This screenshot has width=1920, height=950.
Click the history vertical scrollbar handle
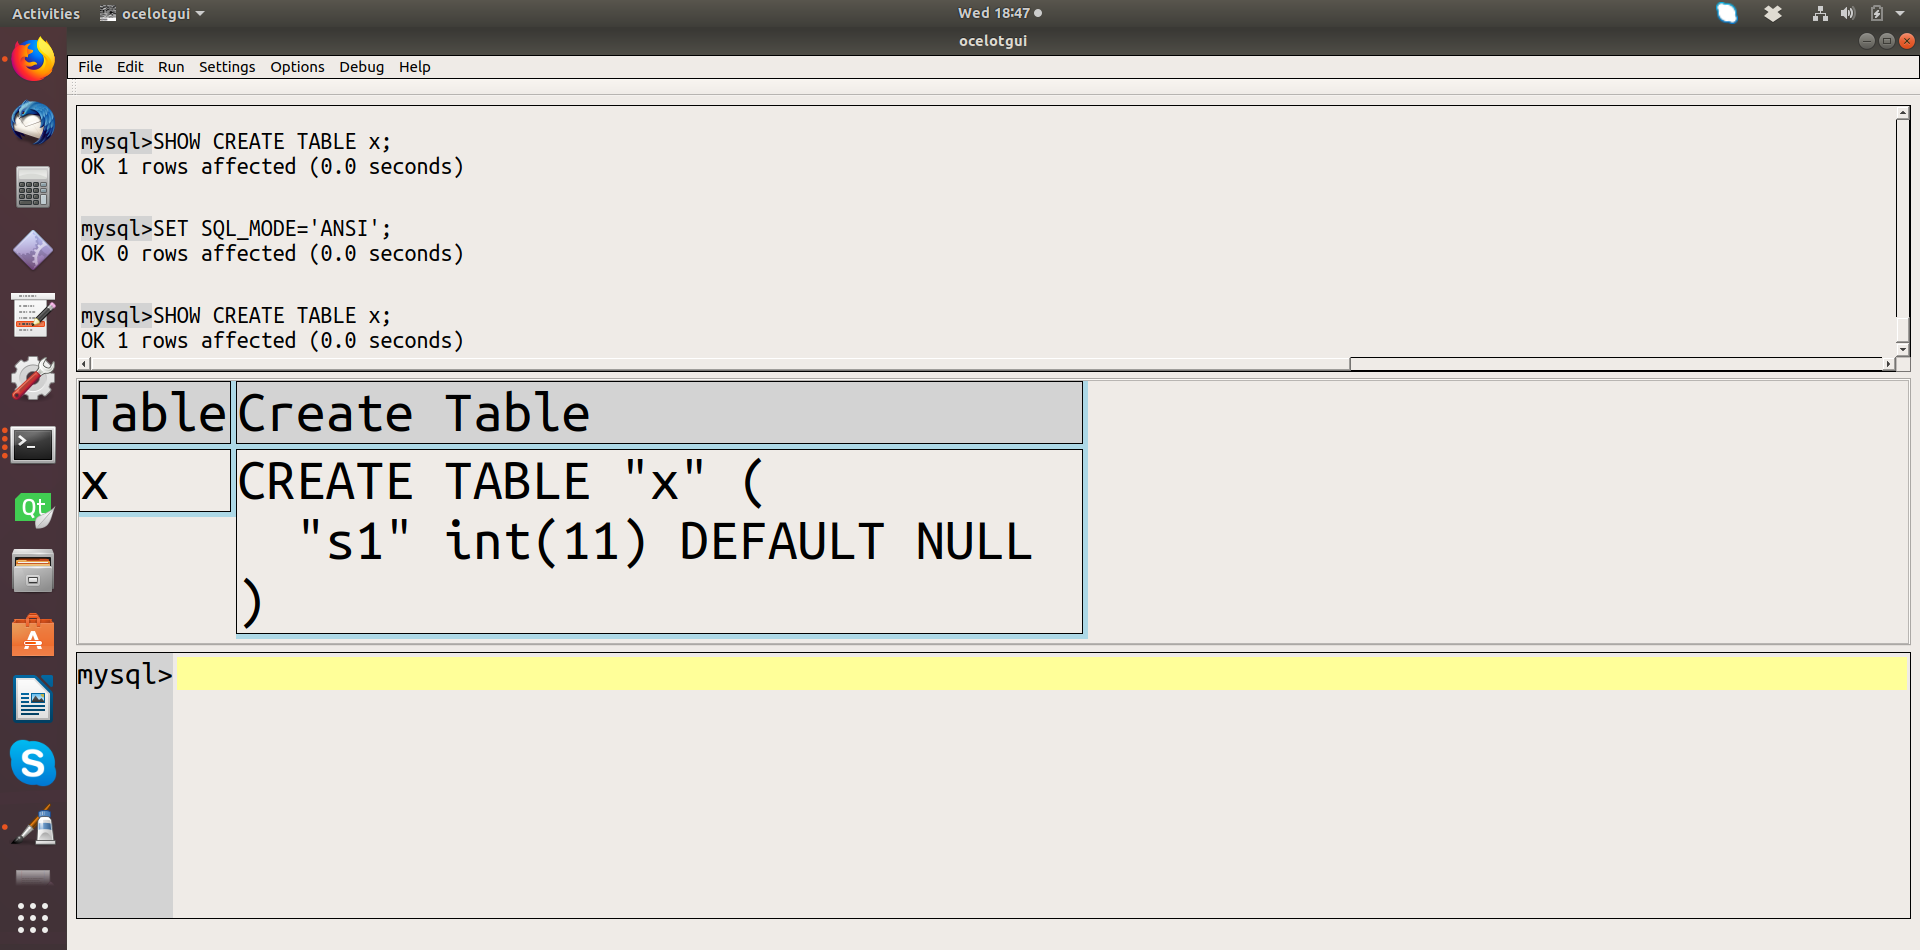click(x=1903, y=328)
